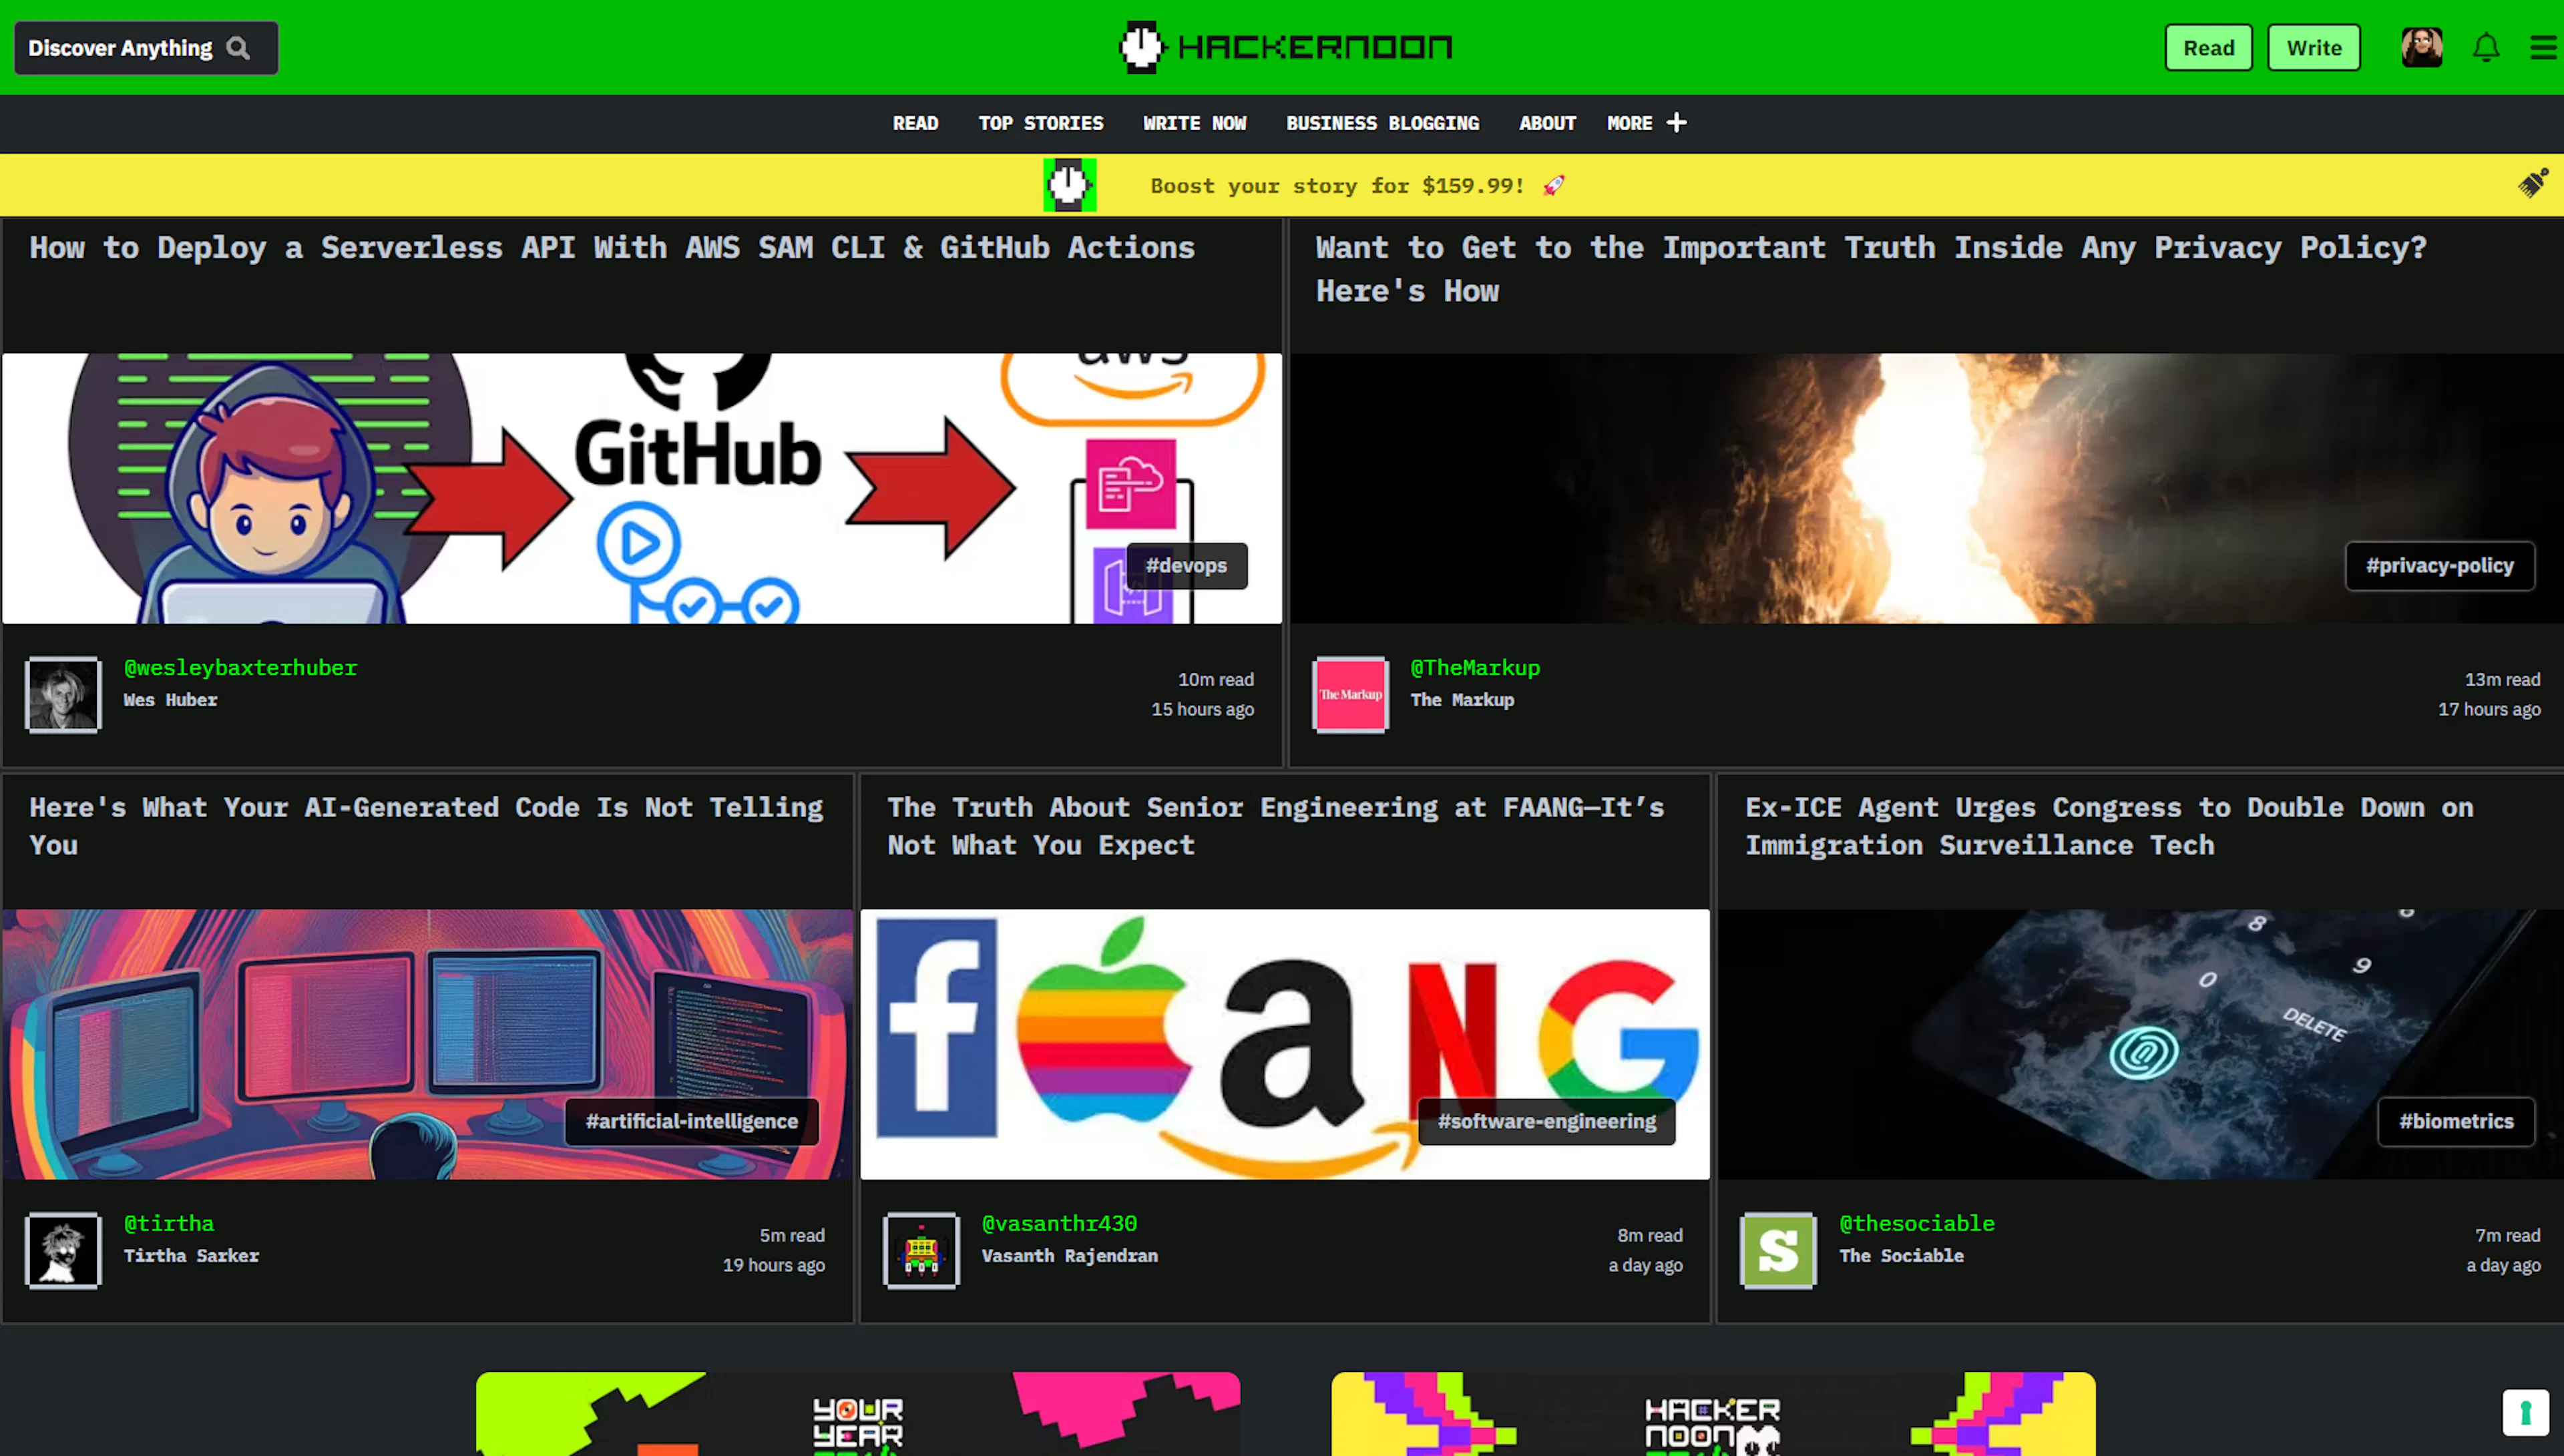Focus the Discover Anything search field
The width and height of the screenshot is (2564, 1456).
pyautogui.click(x=146, y=48)
